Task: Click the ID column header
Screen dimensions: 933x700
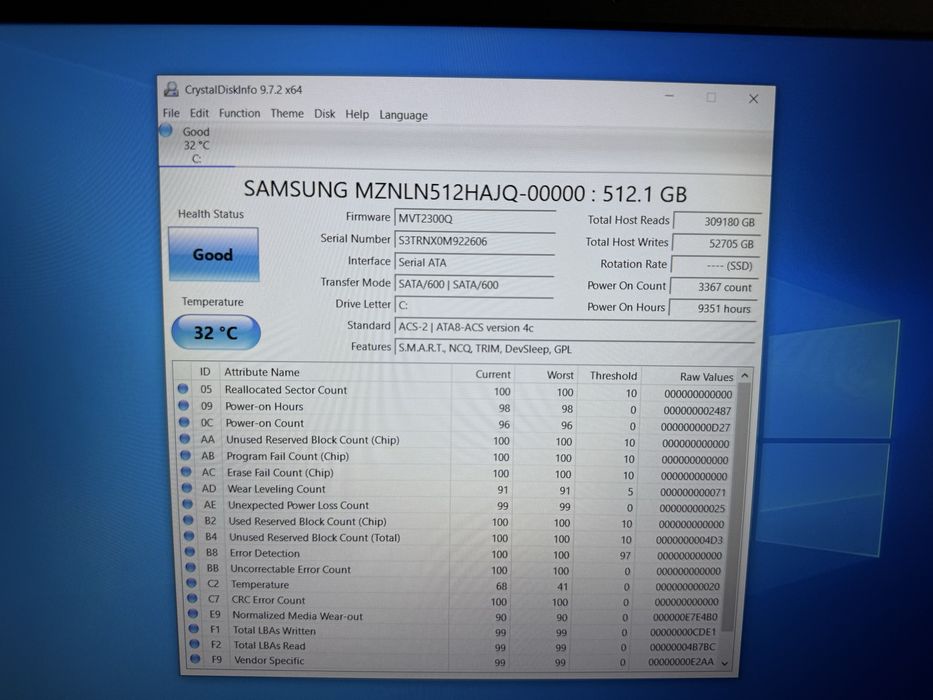Action: (x=205, y=371)
